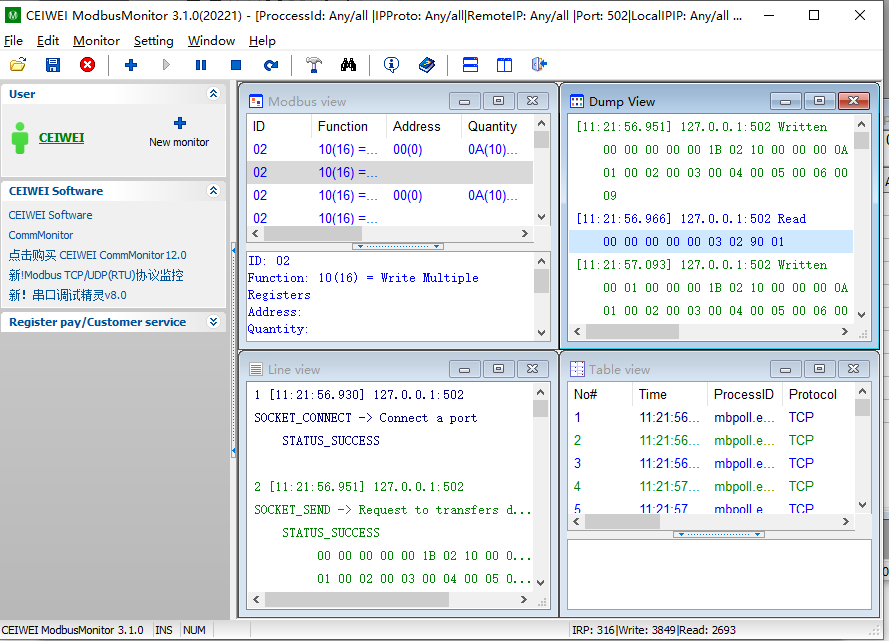
Task: Open a file with the folder toolbar icon
Action: click(18, 65)
